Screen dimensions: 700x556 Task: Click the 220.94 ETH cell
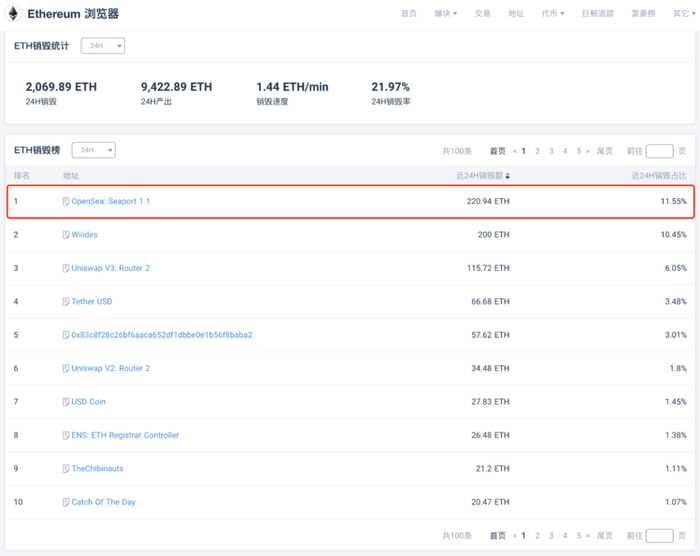point(488,201)
